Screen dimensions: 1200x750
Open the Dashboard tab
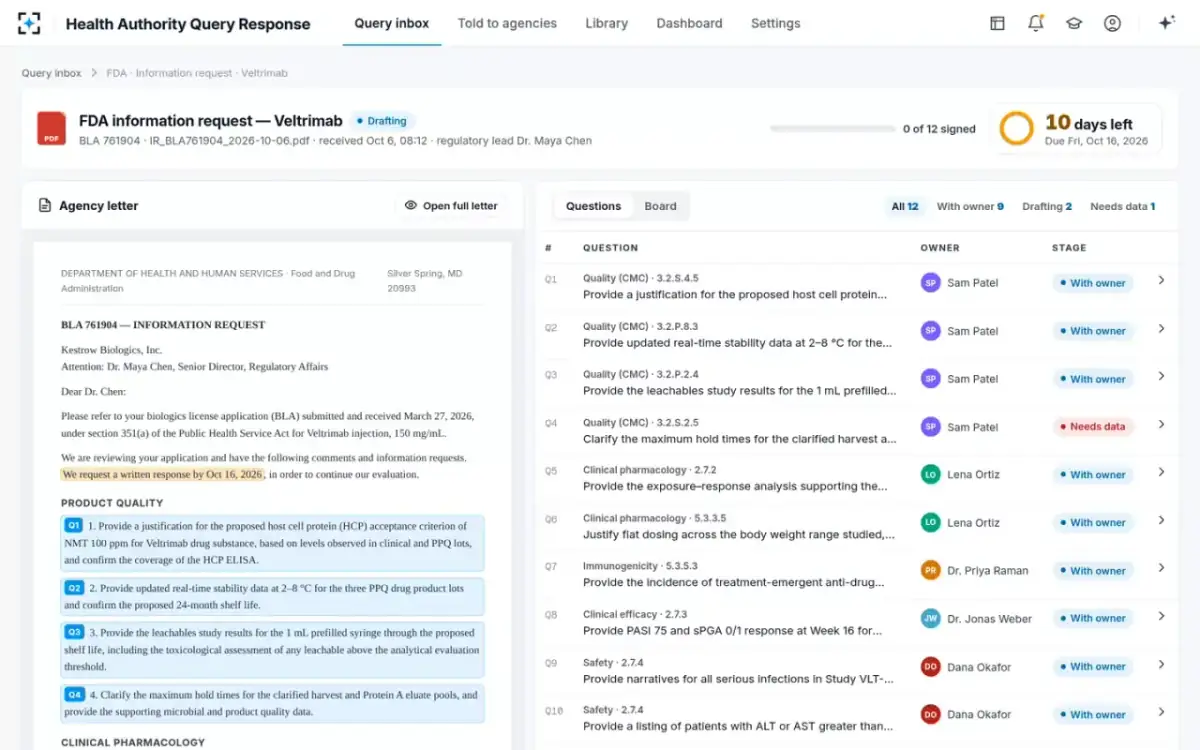[689, 23]
